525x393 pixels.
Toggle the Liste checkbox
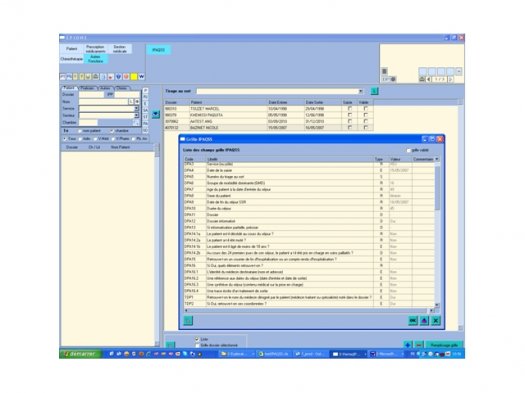point(197,339)
